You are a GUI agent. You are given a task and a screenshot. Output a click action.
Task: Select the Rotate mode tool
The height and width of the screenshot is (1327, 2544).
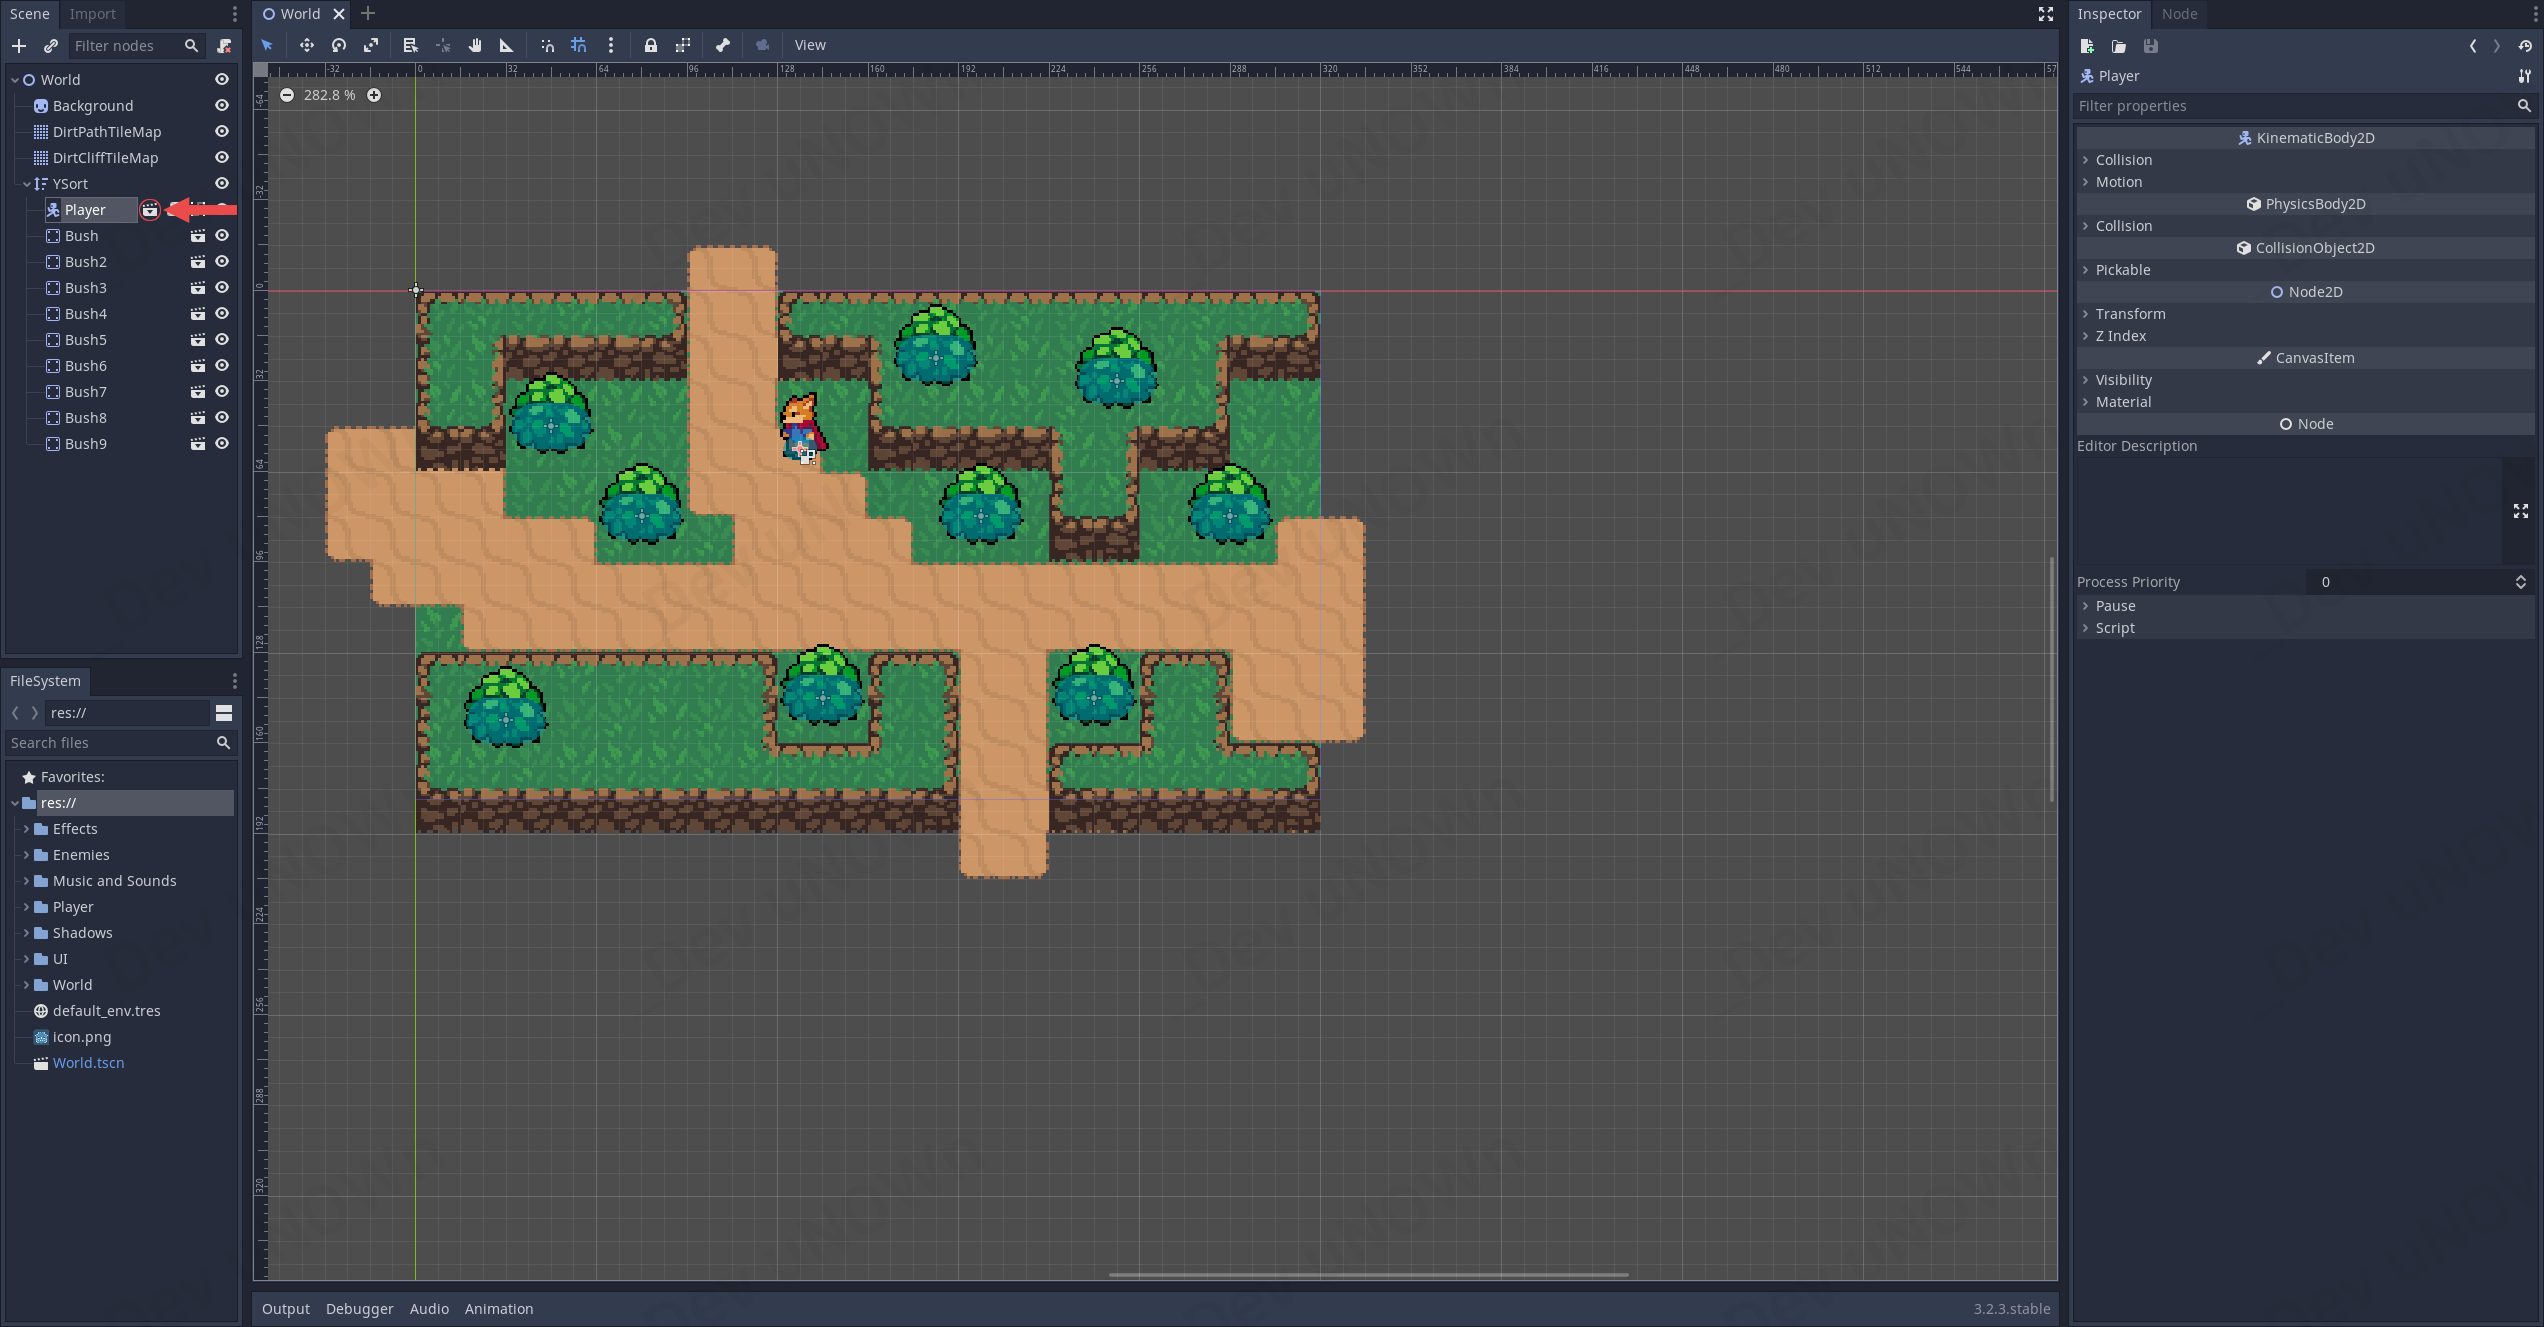coord(339,45)
